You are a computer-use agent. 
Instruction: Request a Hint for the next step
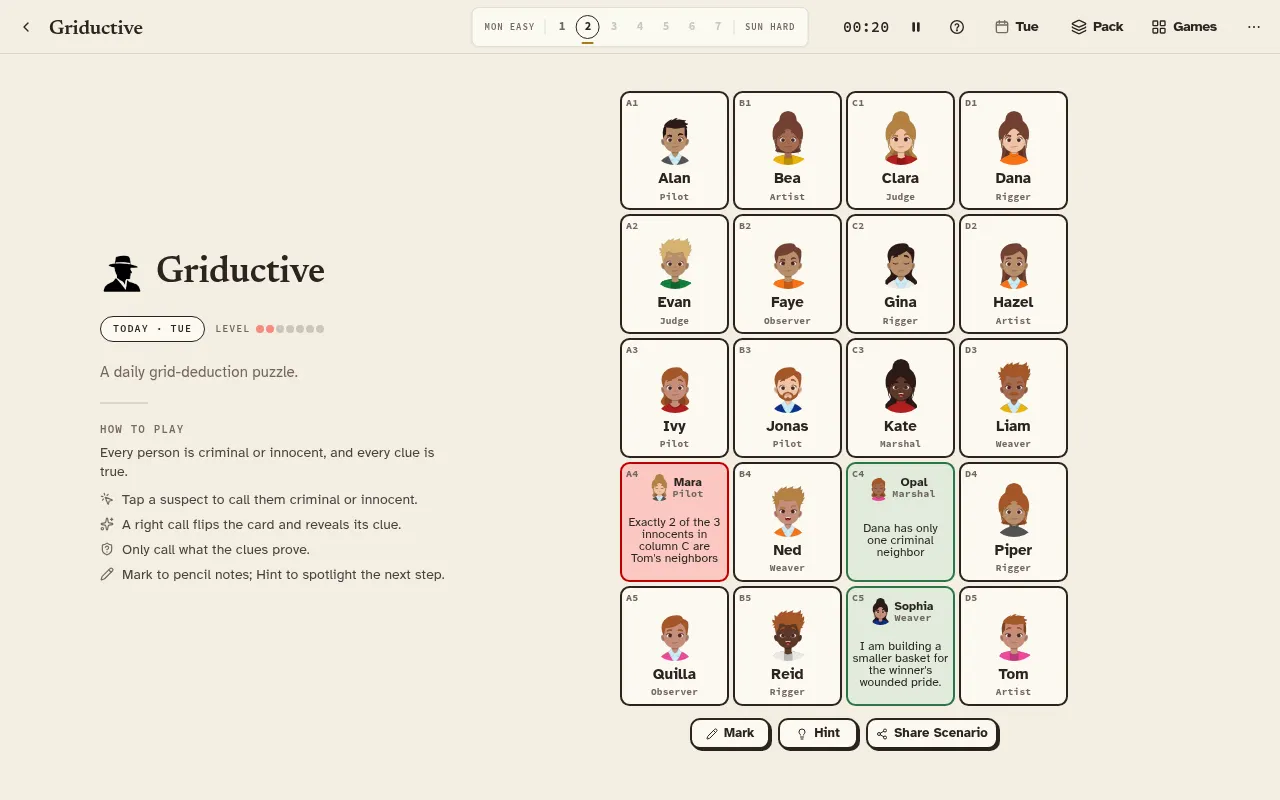818,733
